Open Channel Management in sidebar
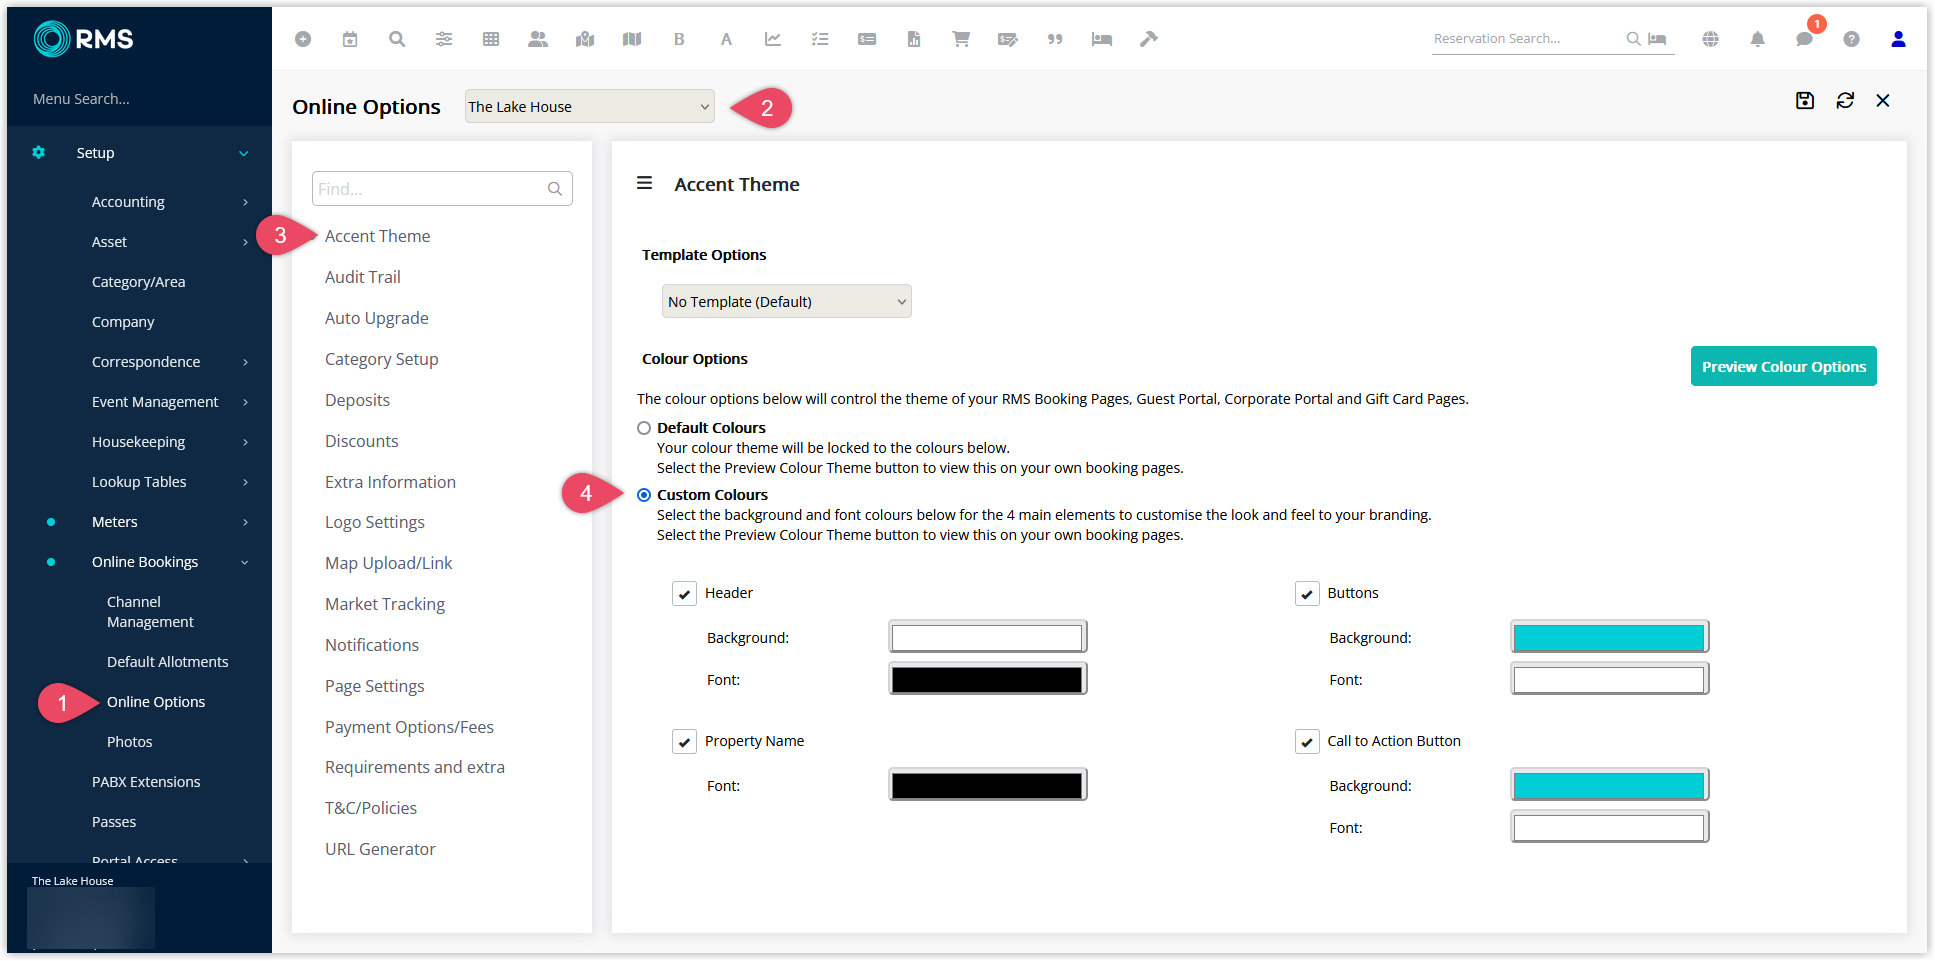The height and width of the screenshot is (961, 1935). pos(150,612)
